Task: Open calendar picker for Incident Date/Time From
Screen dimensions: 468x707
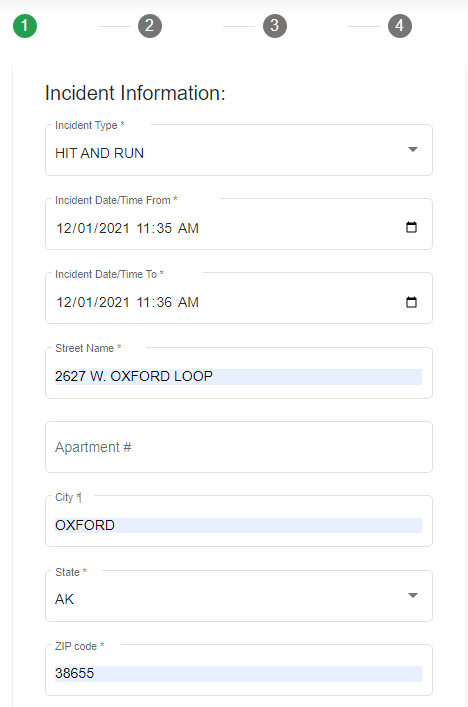Action: tap(411, 227)
